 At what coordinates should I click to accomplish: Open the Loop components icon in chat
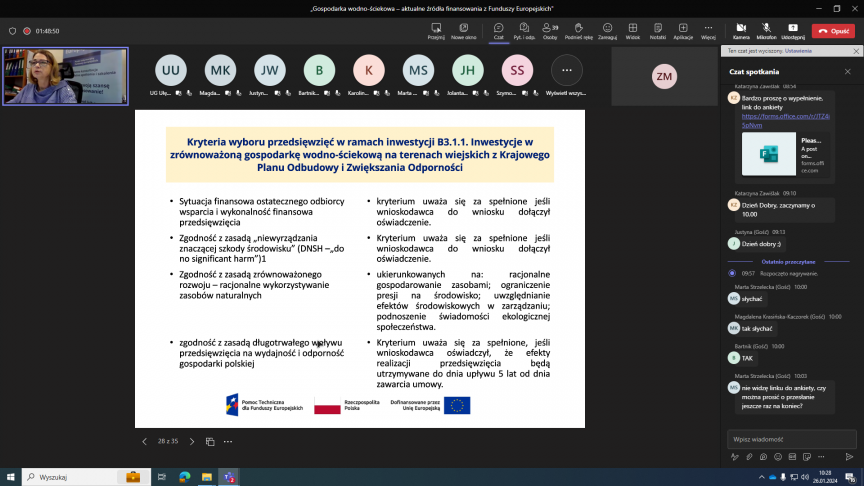(763, 457)
